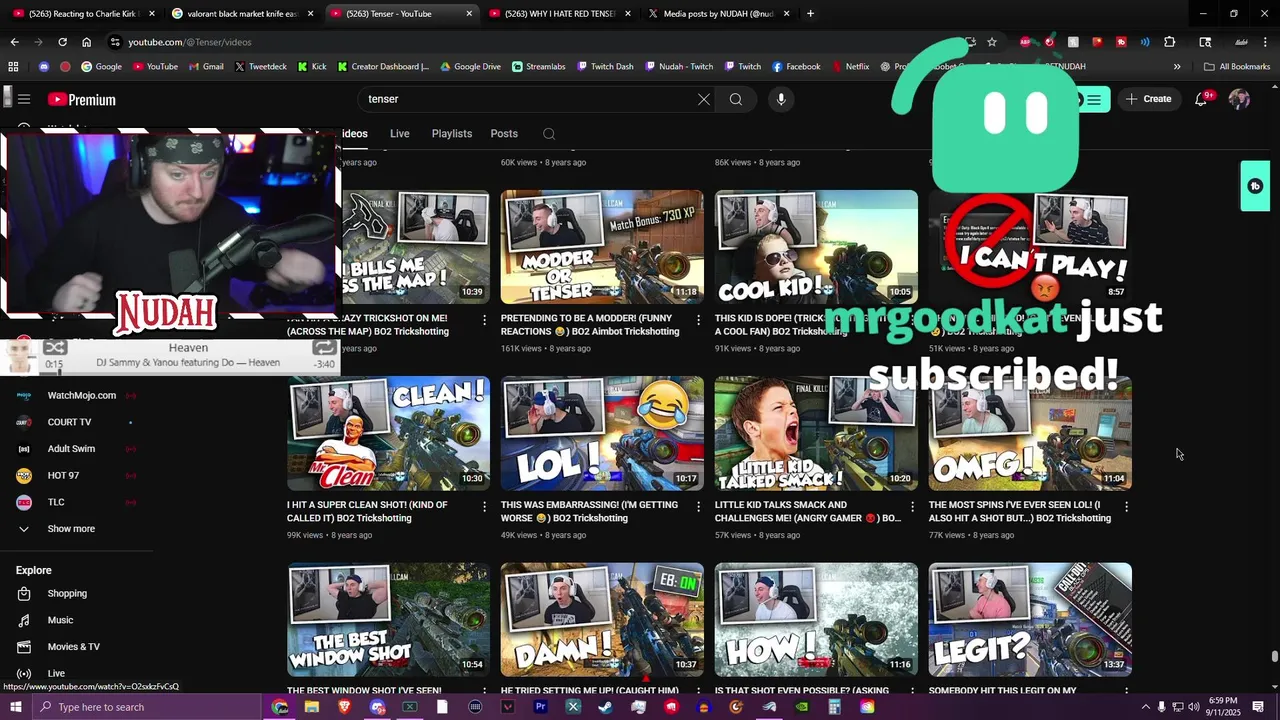Open the browser extensions puzzle icon
Image resolution: width=1280 pixels, height=720 pixels.
point(1169,42)
